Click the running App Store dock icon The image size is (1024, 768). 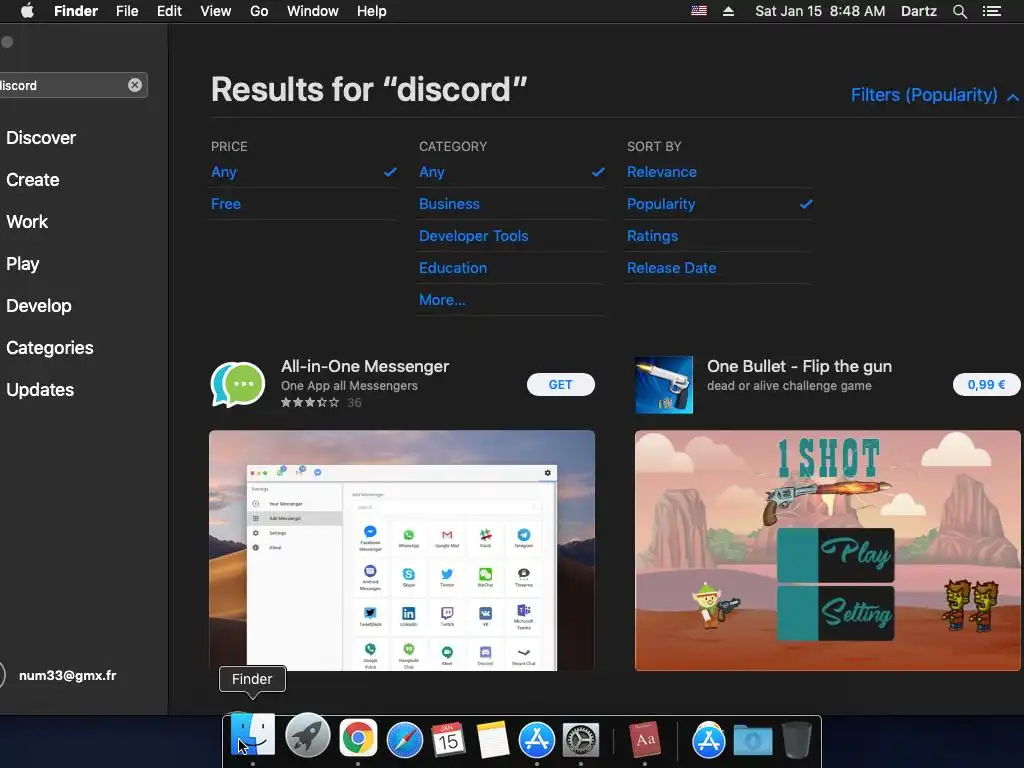pyautogui.click(x=536, y=739)
